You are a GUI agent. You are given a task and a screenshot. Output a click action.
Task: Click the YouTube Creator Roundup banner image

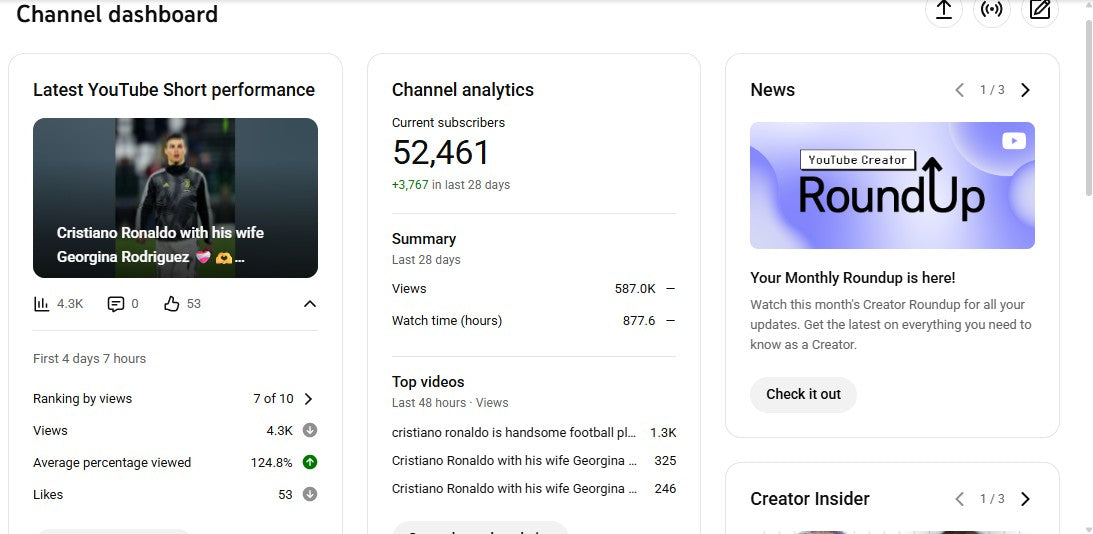(892, 186)
